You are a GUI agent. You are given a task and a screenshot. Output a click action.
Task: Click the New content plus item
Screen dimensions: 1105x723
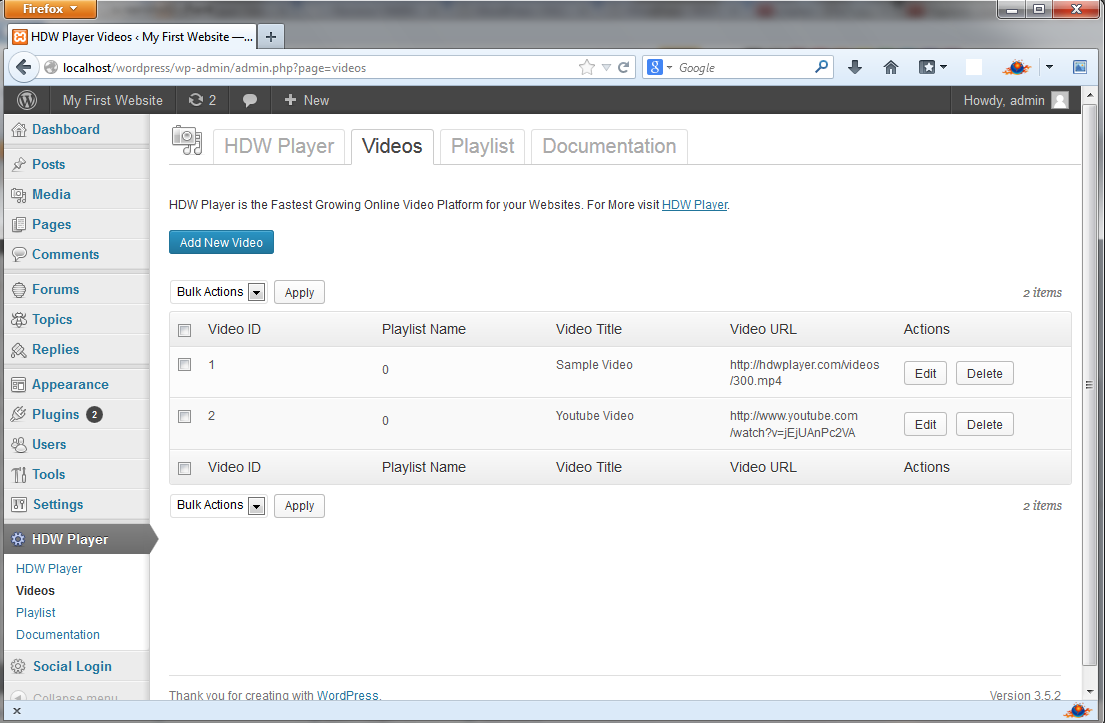click(x=307, y=100)
